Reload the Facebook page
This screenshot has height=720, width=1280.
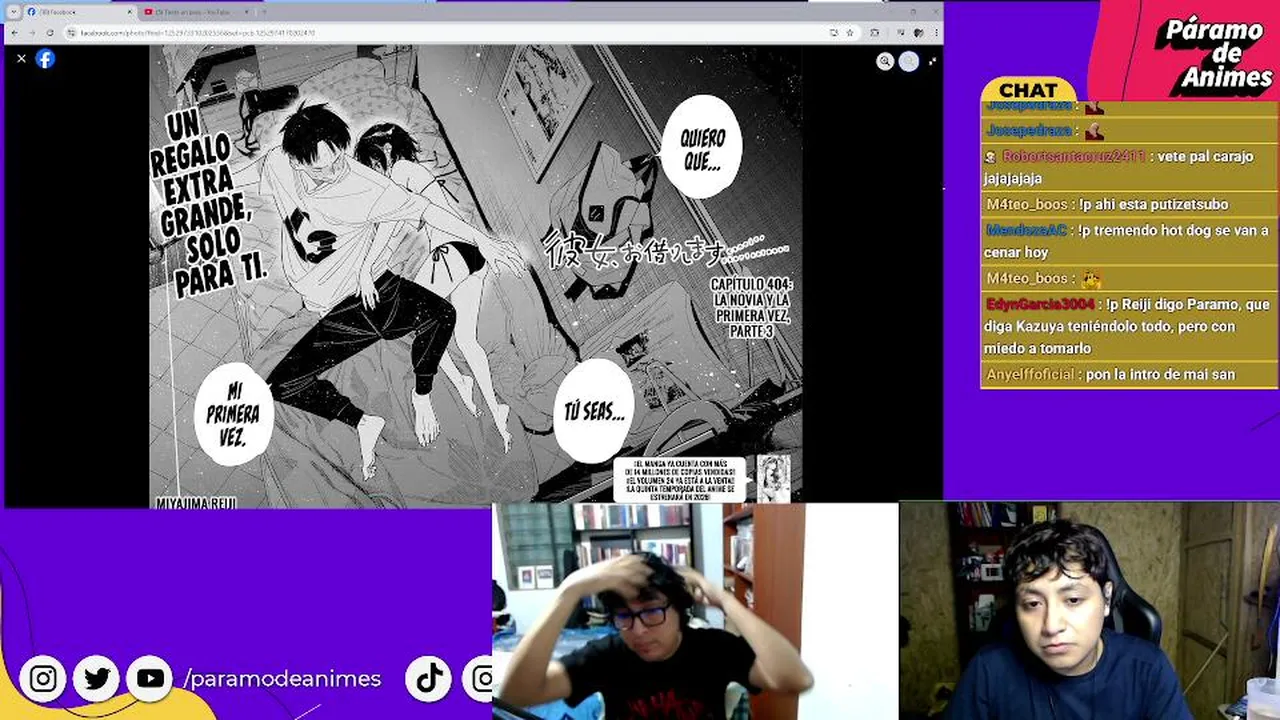[x=50, y=33]
